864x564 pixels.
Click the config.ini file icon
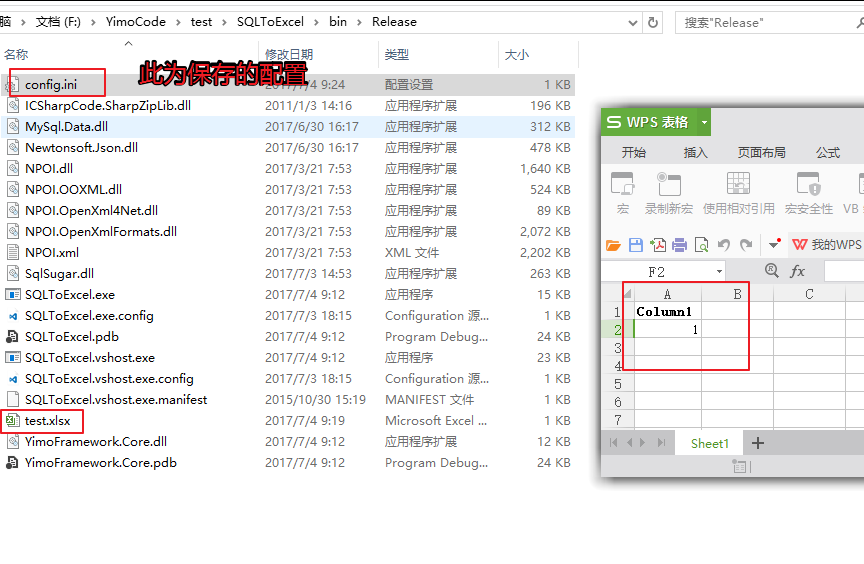pos(12,85)
